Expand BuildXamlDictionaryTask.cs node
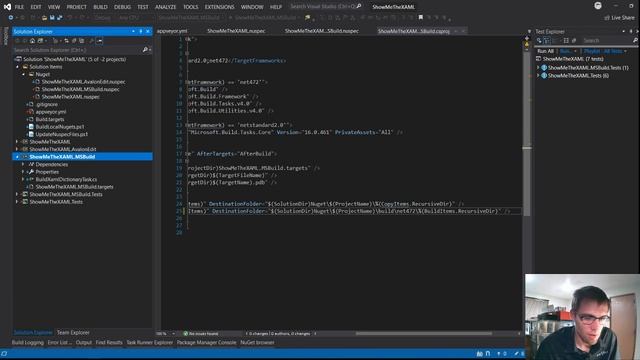 click(23, 179)
